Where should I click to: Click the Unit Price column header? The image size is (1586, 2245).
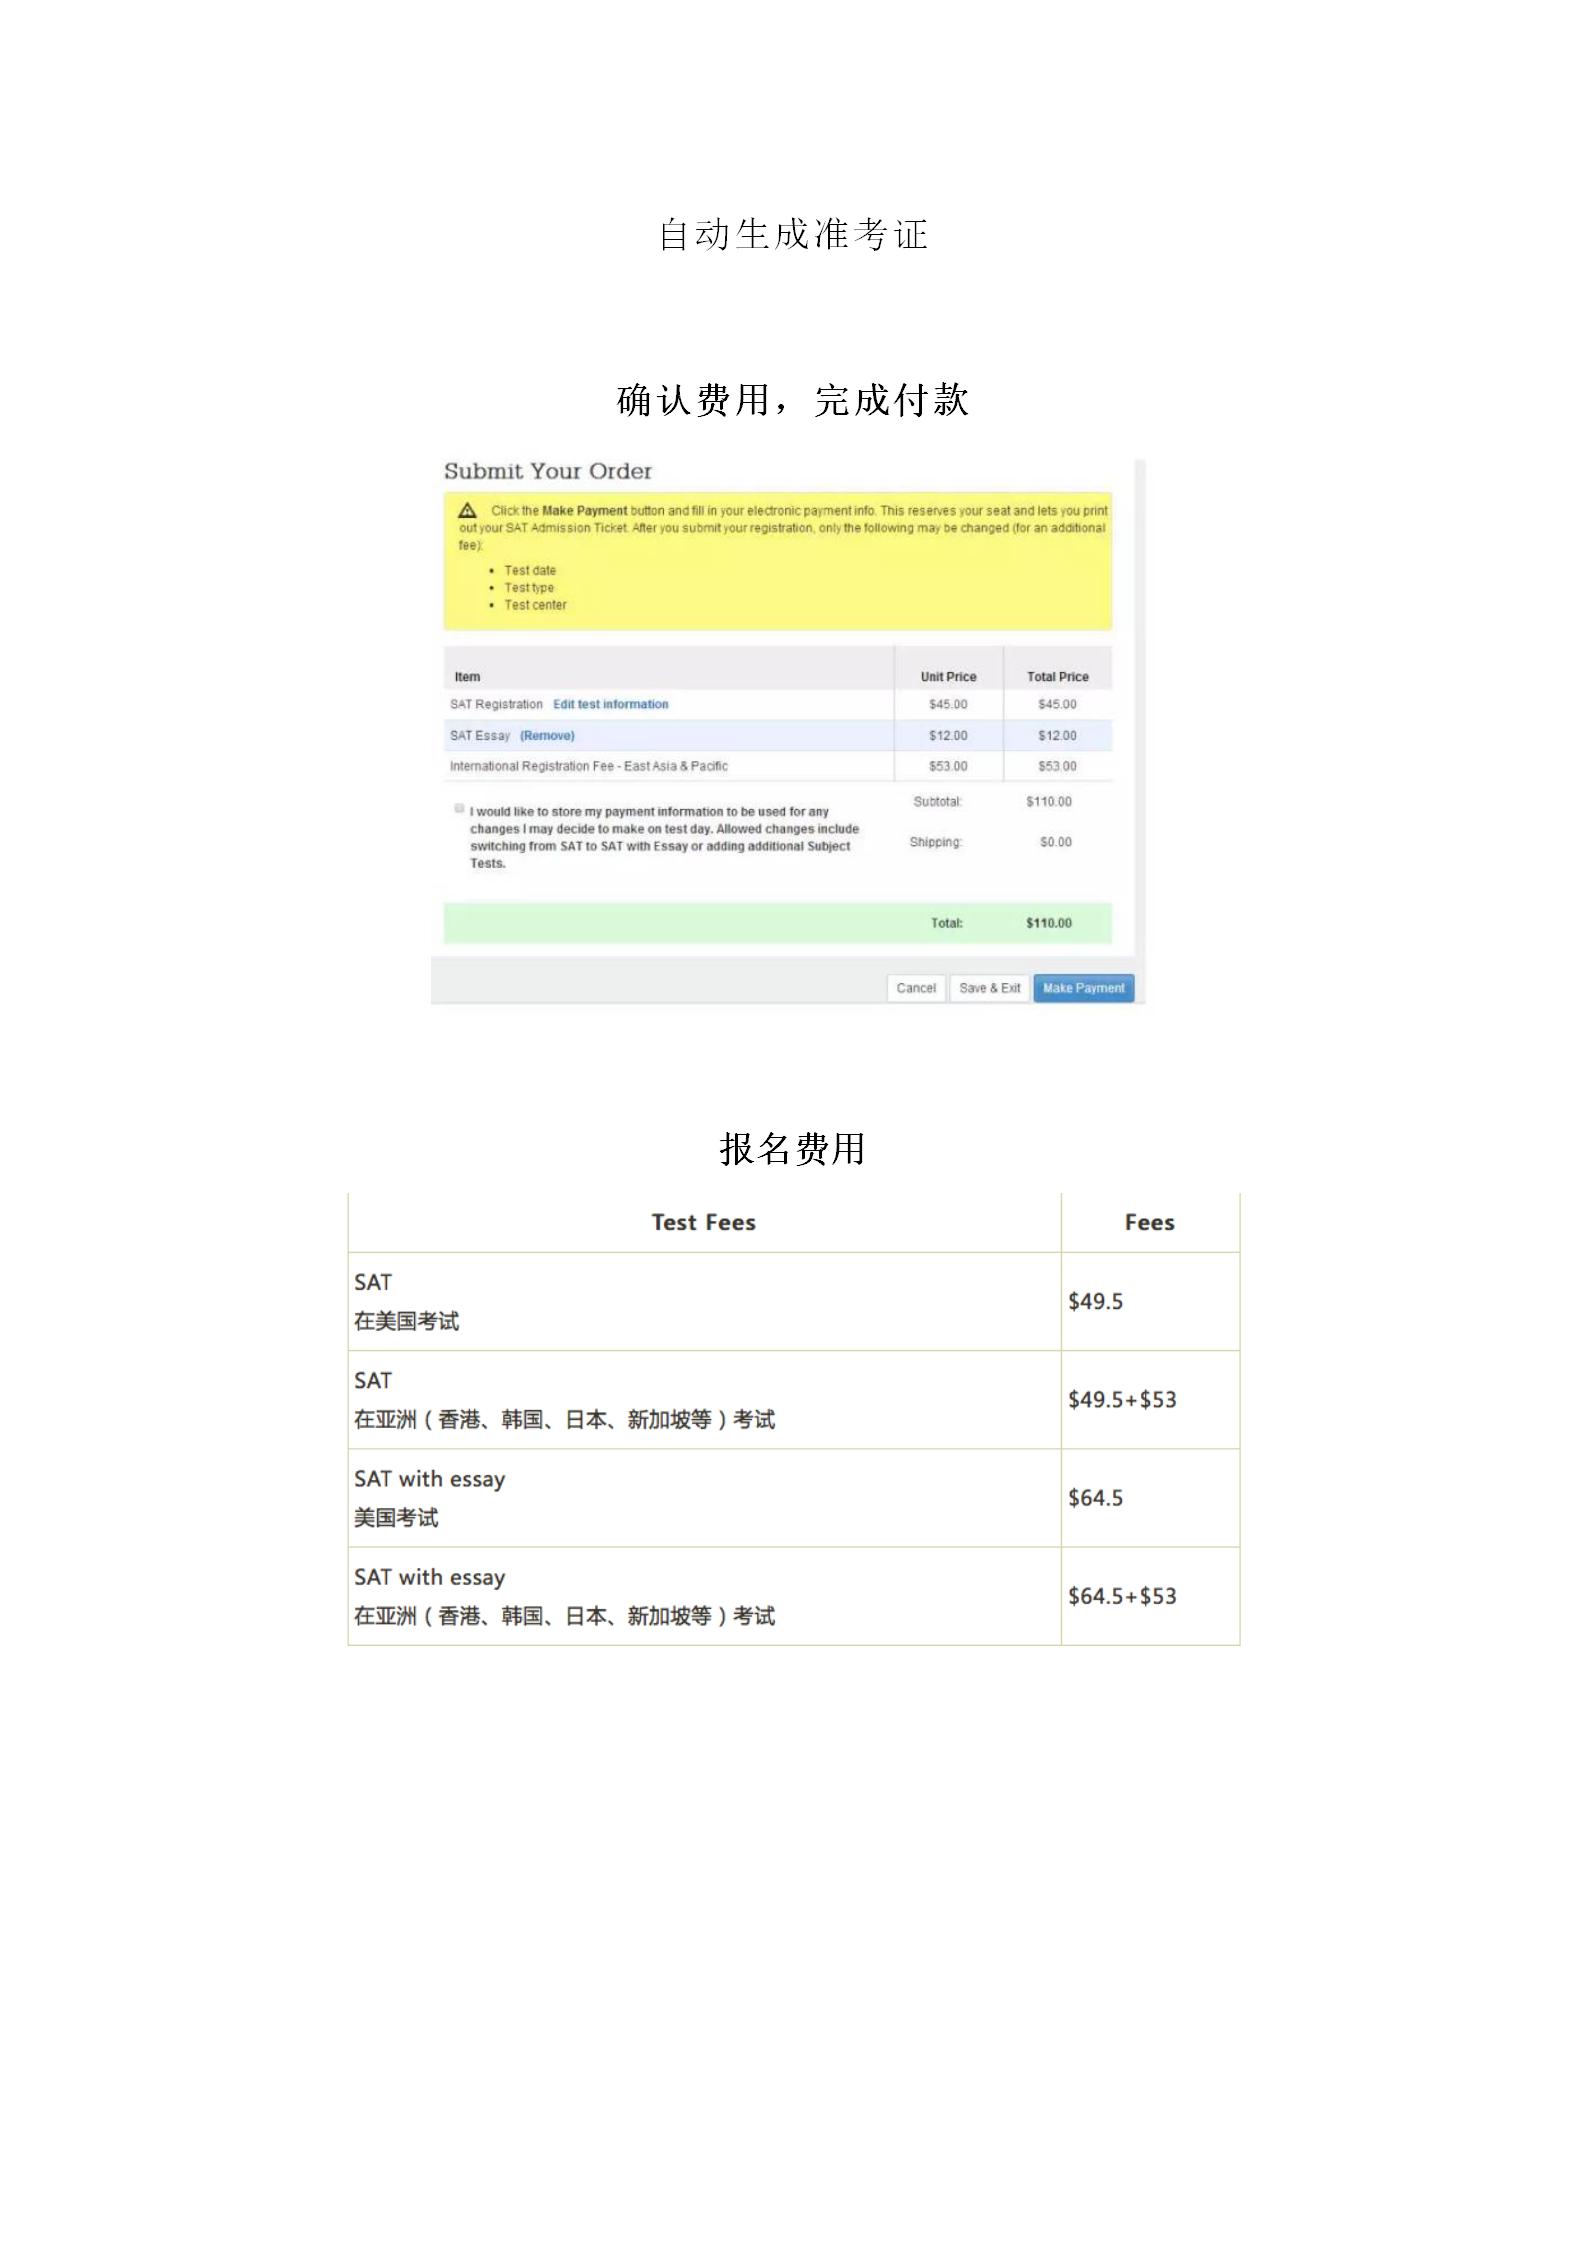coord(948,677)
